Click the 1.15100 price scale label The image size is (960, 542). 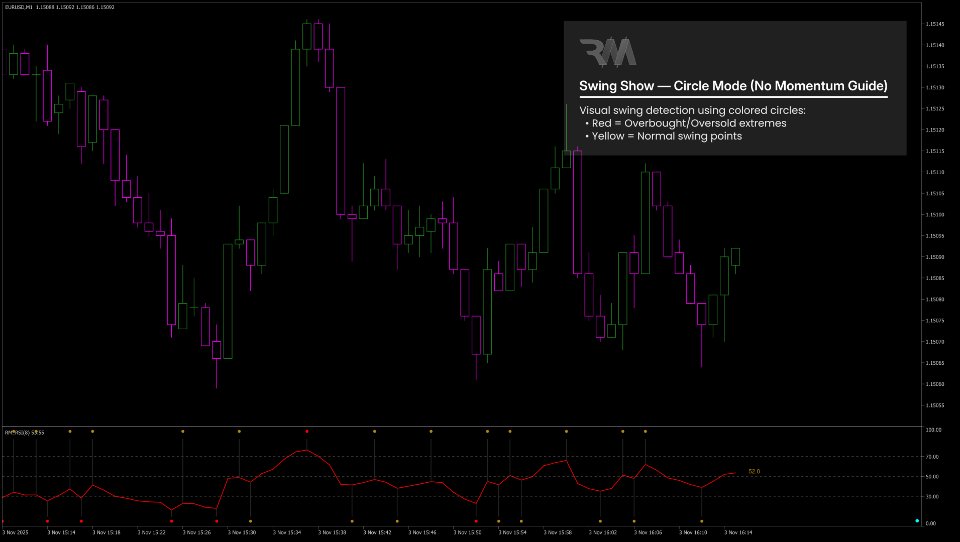934,214
